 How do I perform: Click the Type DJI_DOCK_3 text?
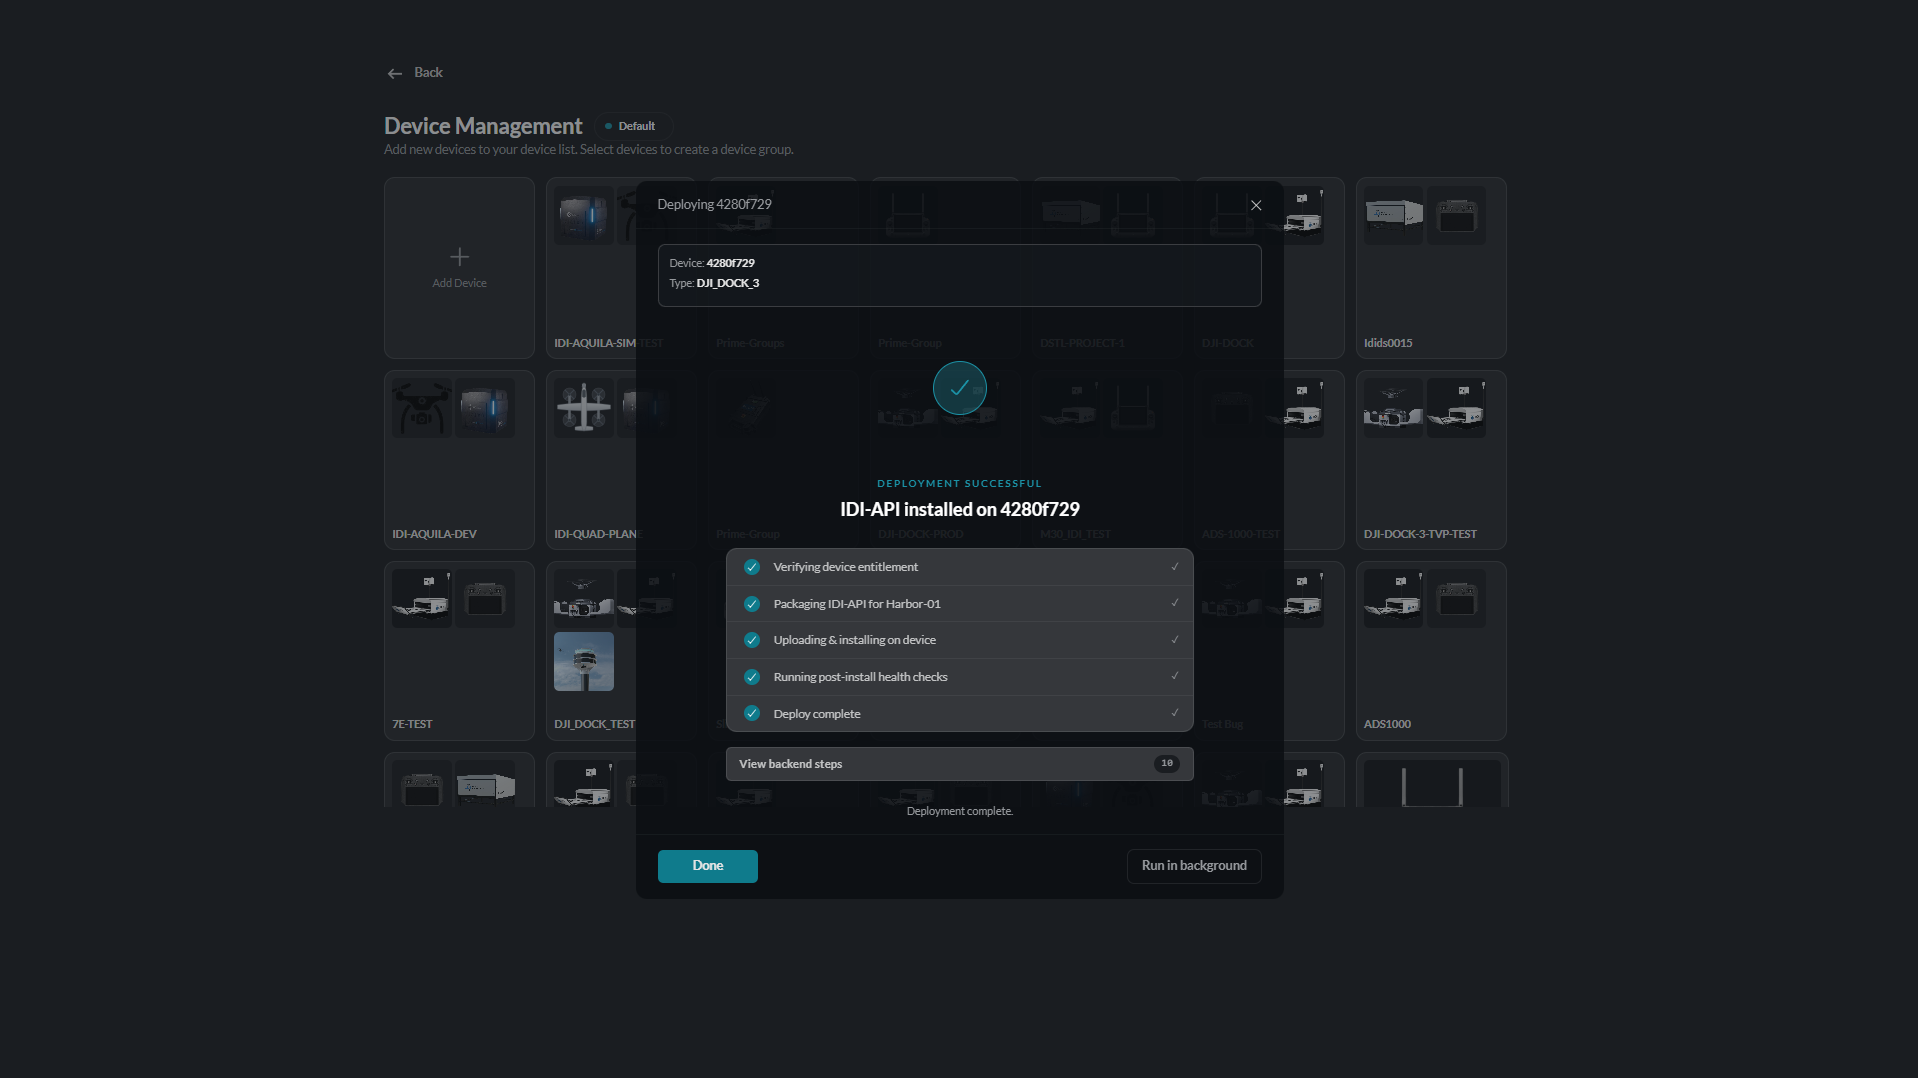click(x=714, y=283)
